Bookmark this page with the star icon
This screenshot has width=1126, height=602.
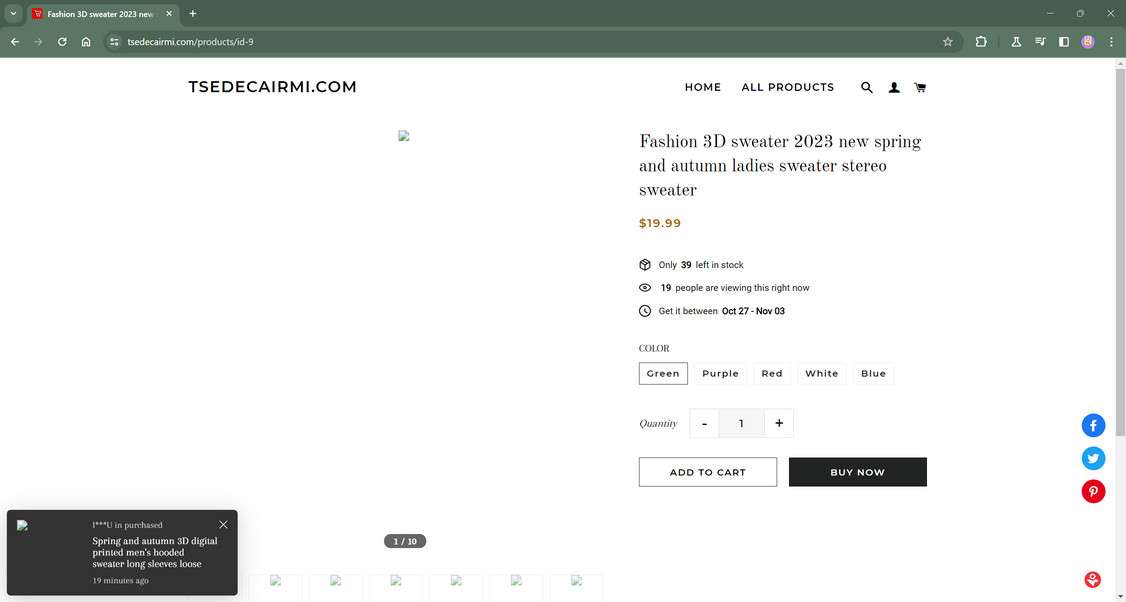[x=947, y=42]
